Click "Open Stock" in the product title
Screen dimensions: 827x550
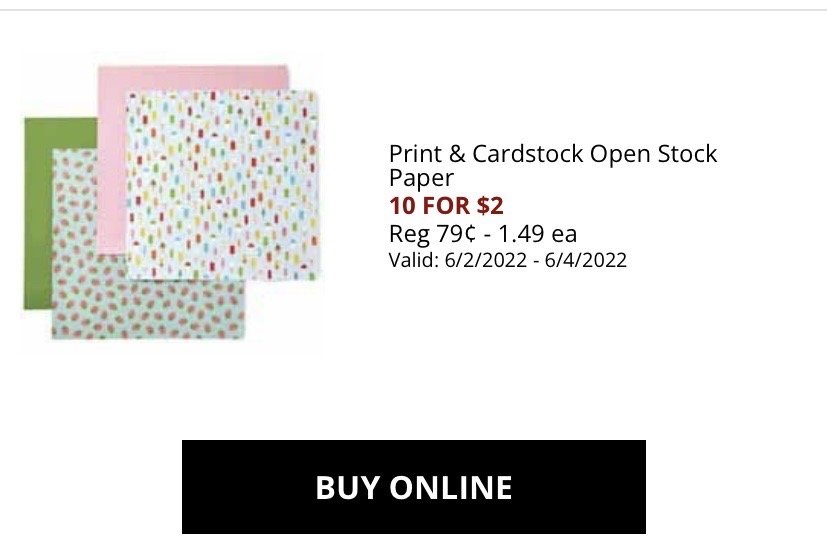tap(653, 154)
